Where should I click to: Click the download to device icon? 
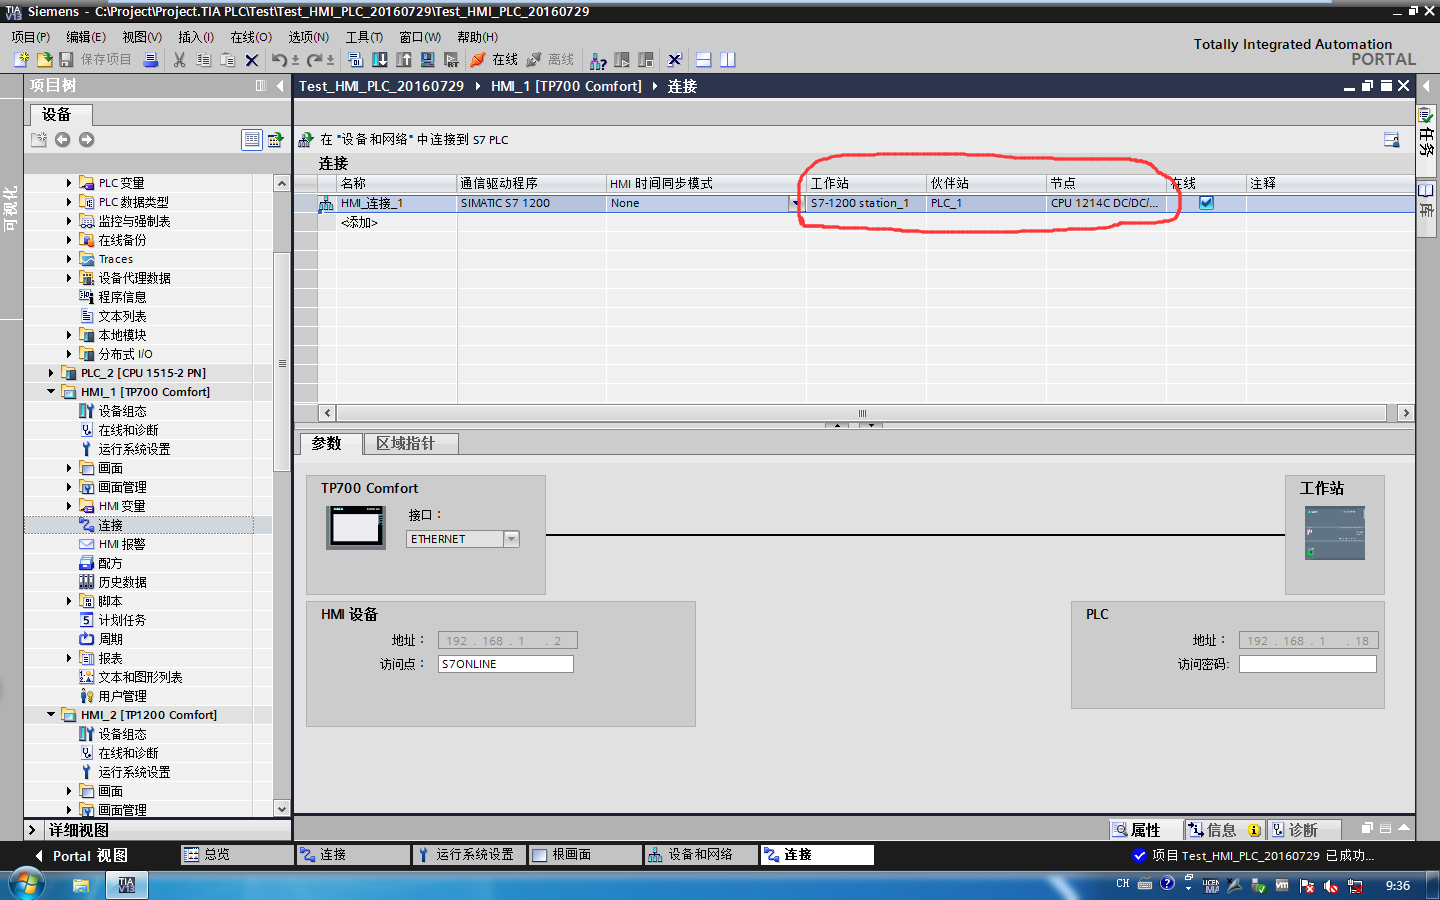tap(380, 60)
